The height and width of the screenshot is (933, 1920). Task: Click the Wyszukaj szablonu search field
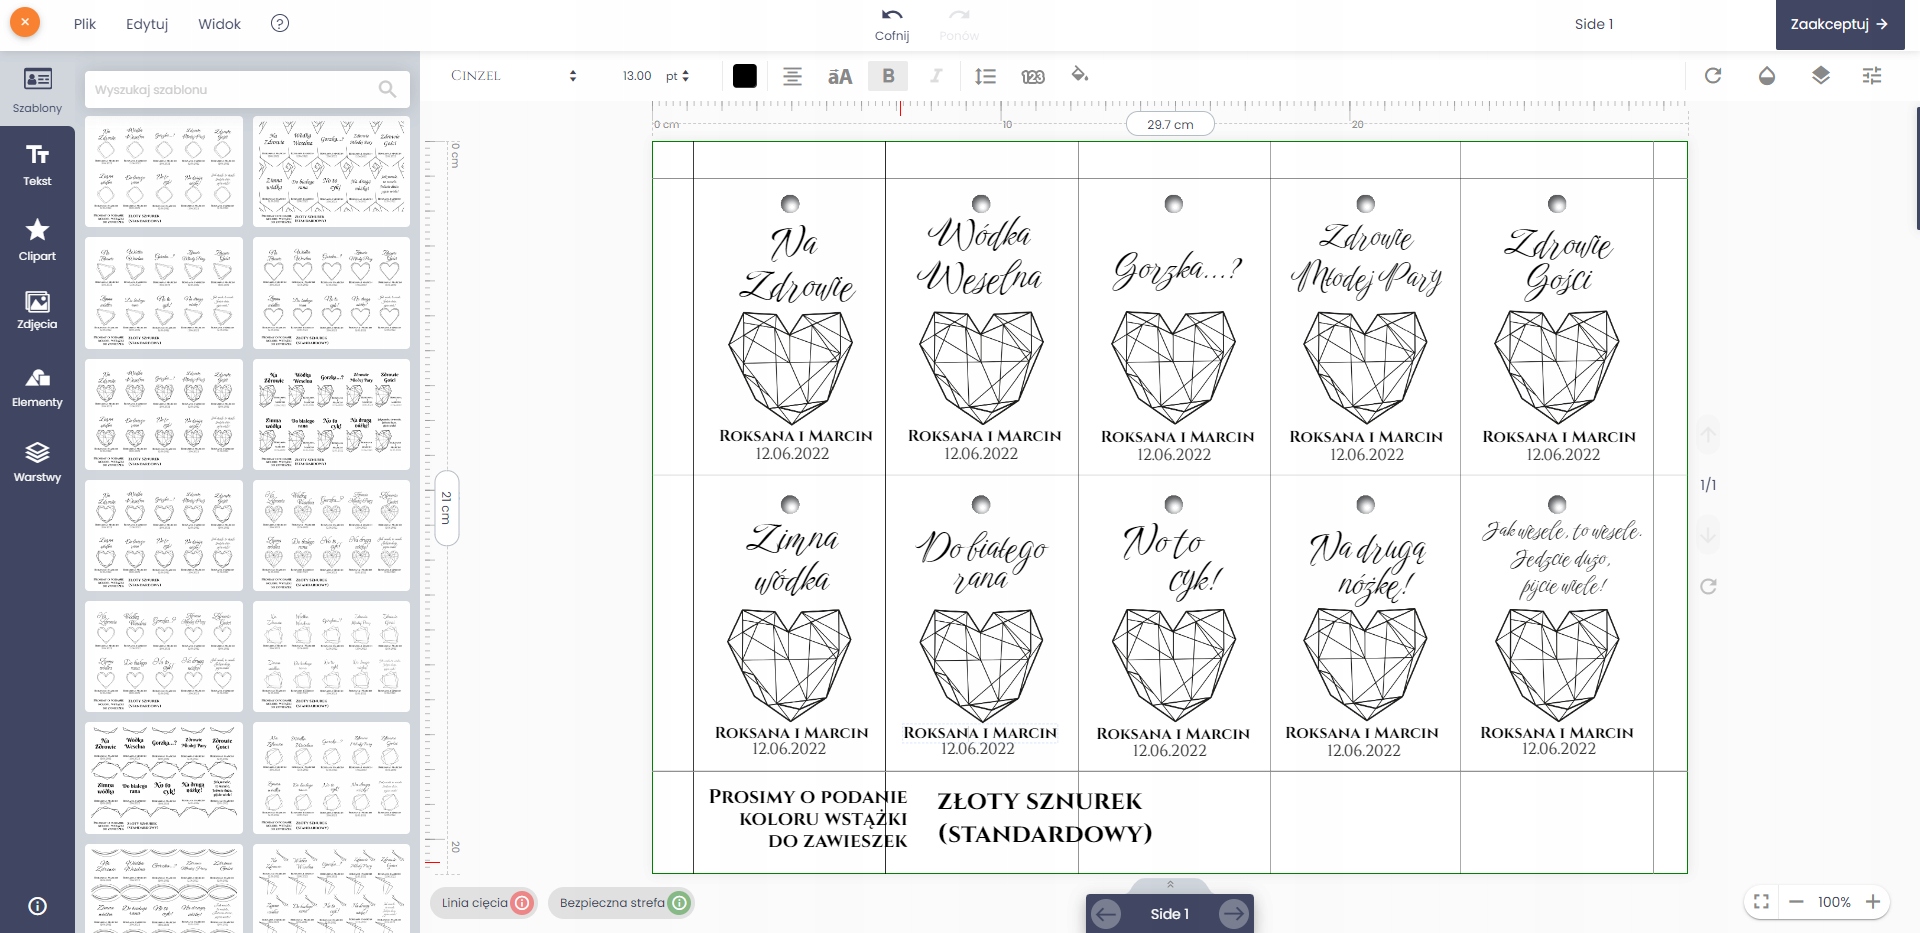coord(235,90)
